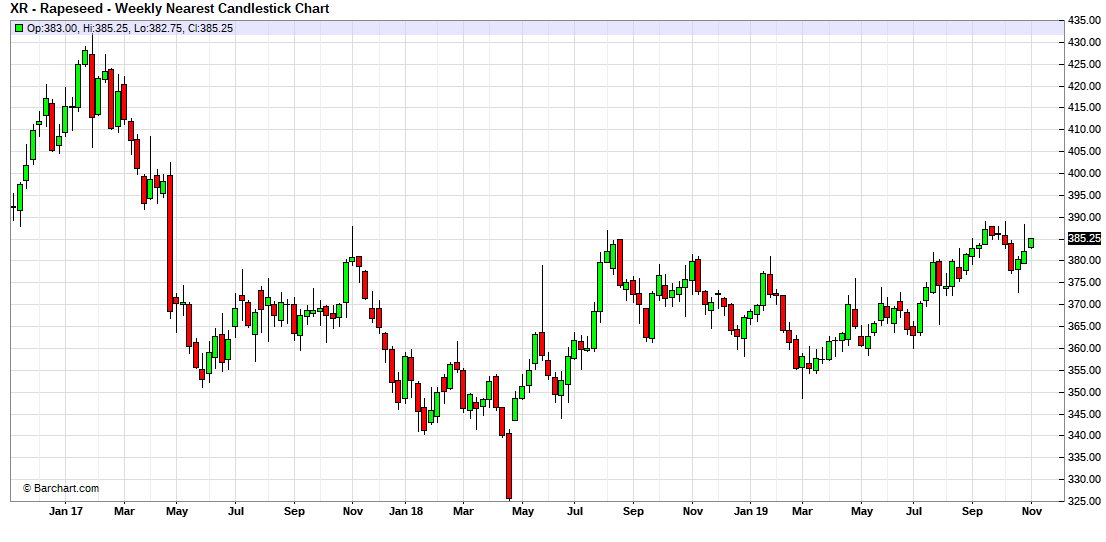Click the 330.00 price axis label
1106x542 pixels.
(1085, 479)
